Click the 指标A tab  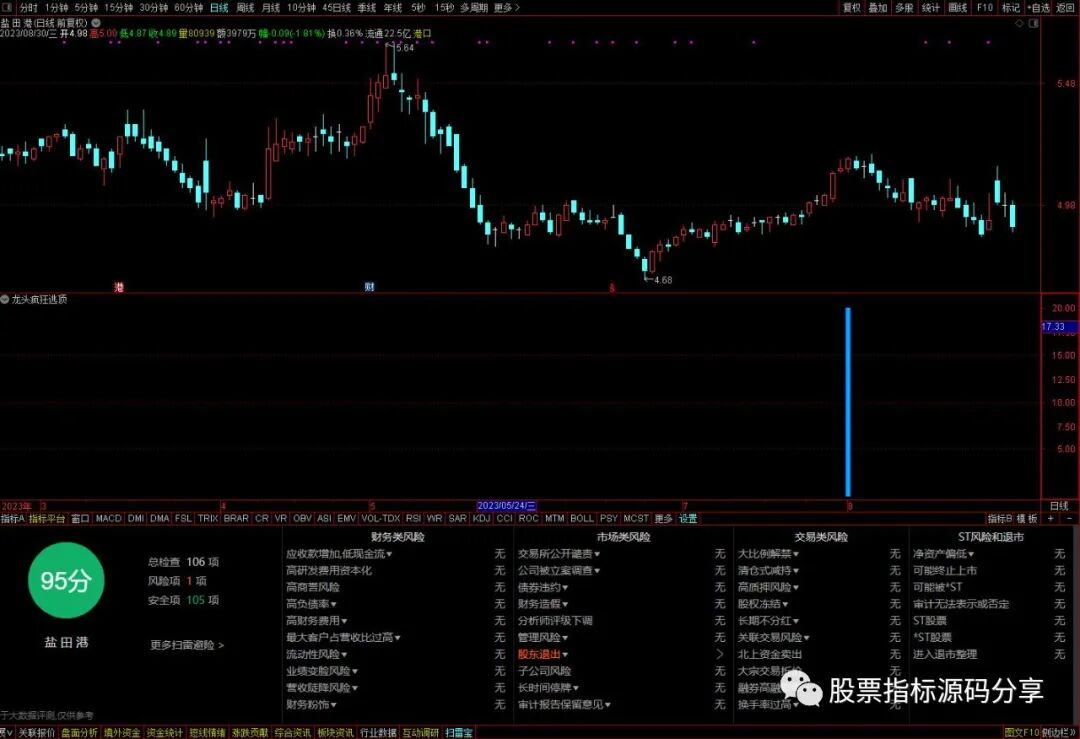tap(13, 519)
